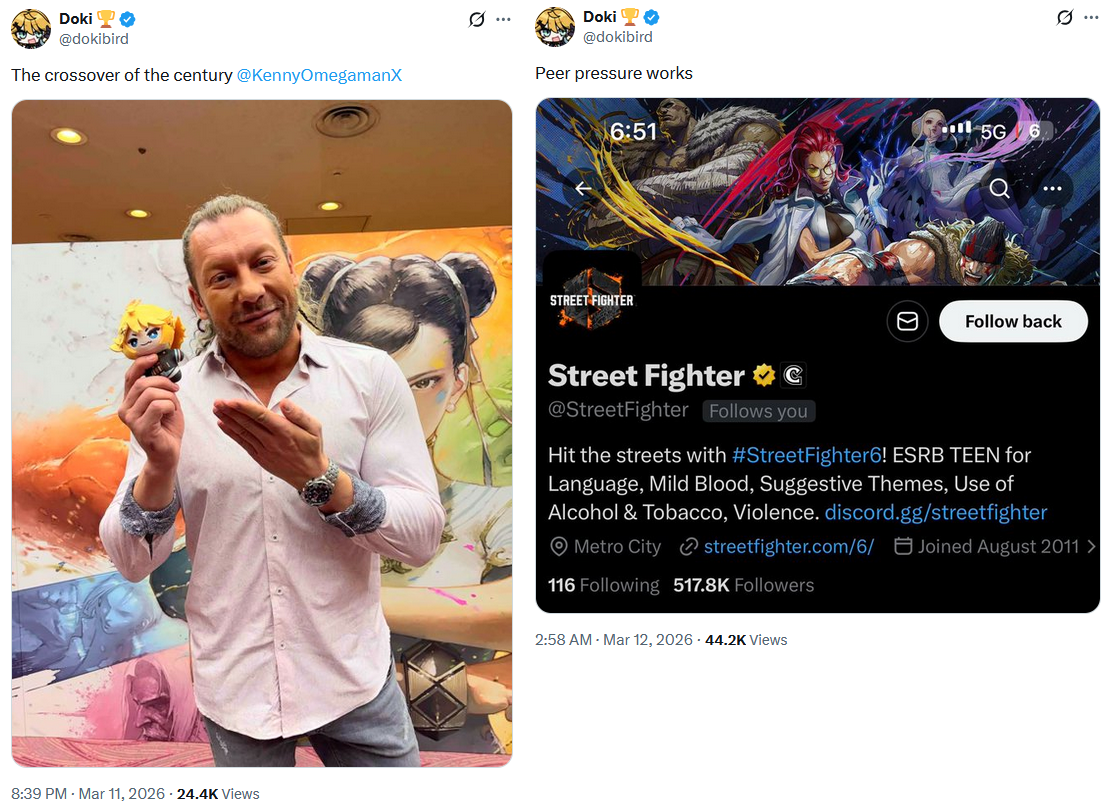Visit the streetfighter.com/6/ link

789,547
